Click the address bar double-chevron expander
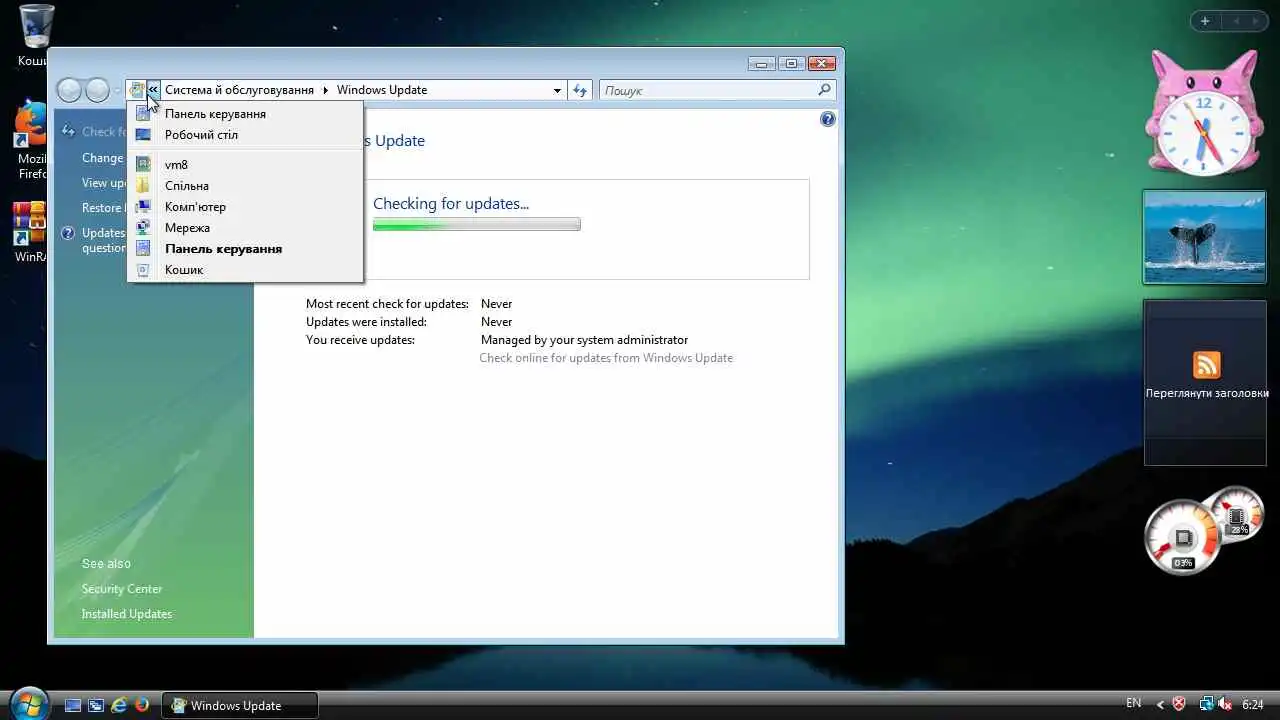 click(153, 90)
